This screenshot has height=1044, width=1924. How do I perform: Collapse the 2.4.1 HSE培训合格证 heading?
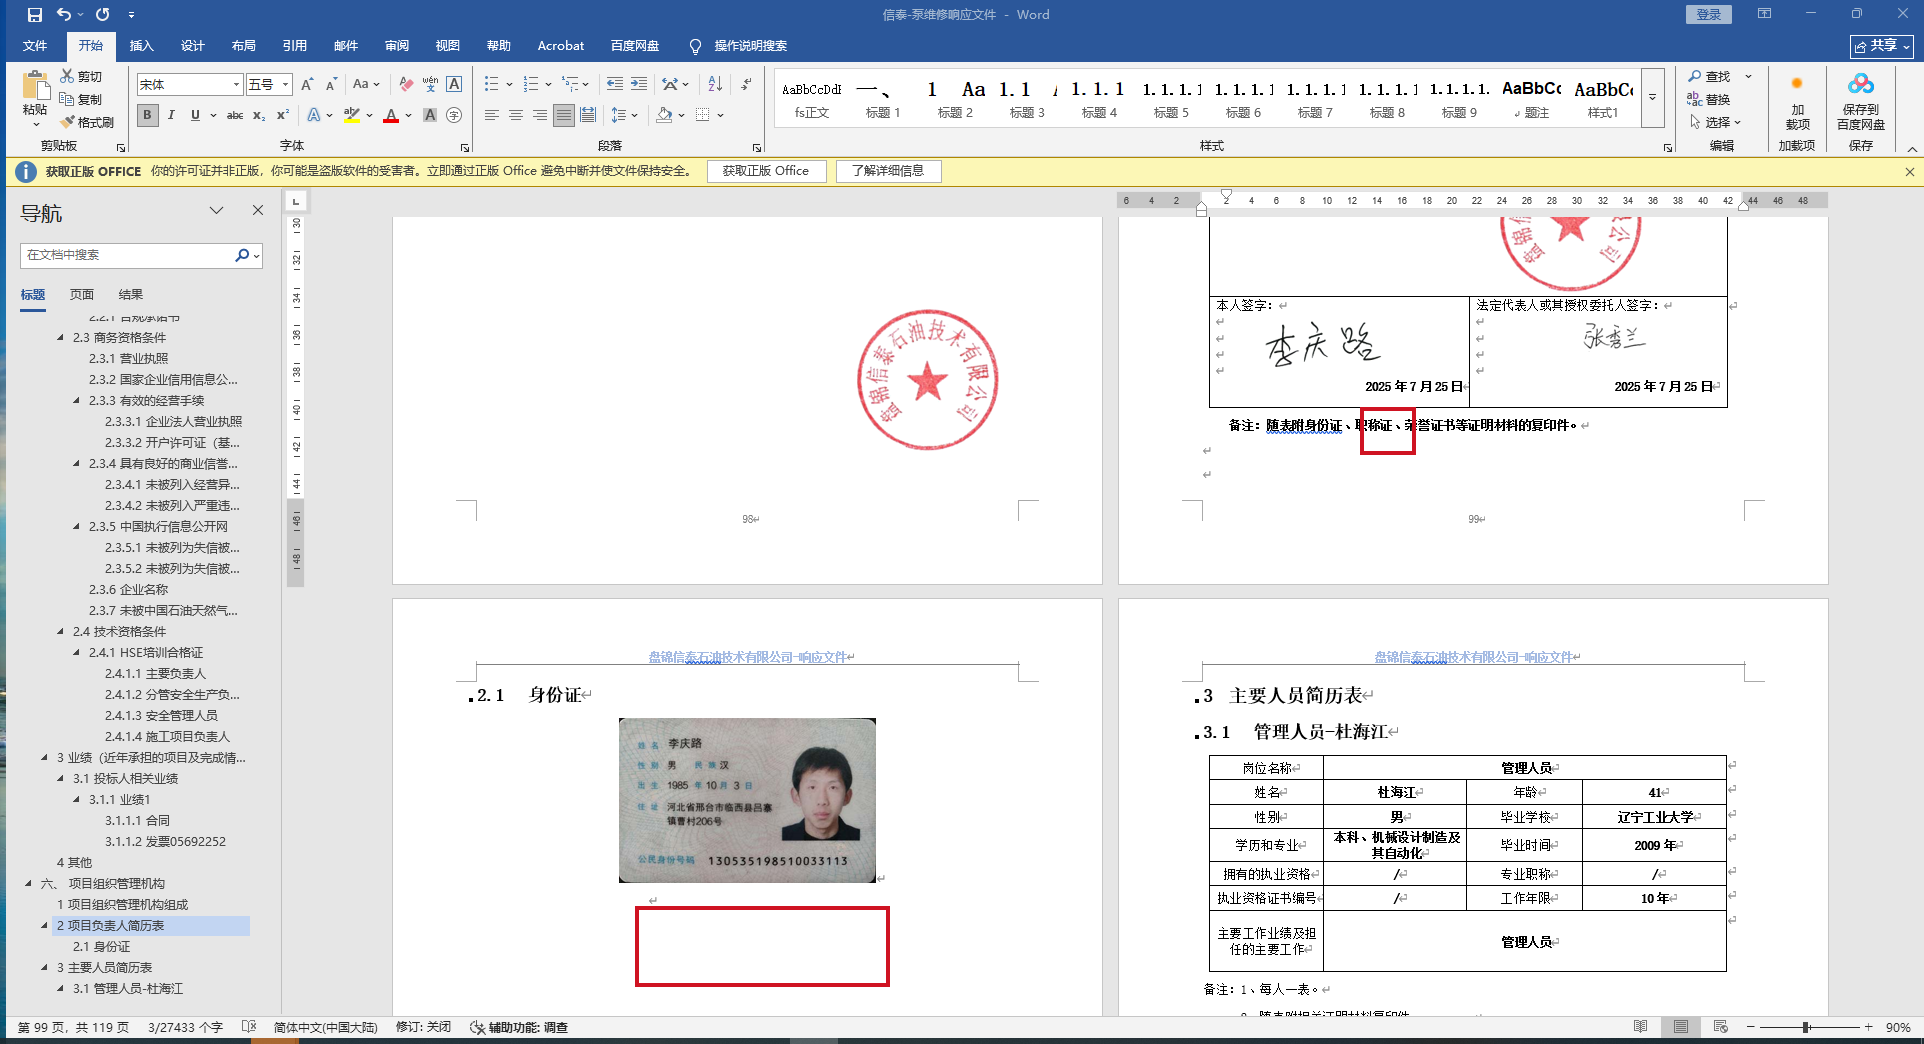click(77, 653)
